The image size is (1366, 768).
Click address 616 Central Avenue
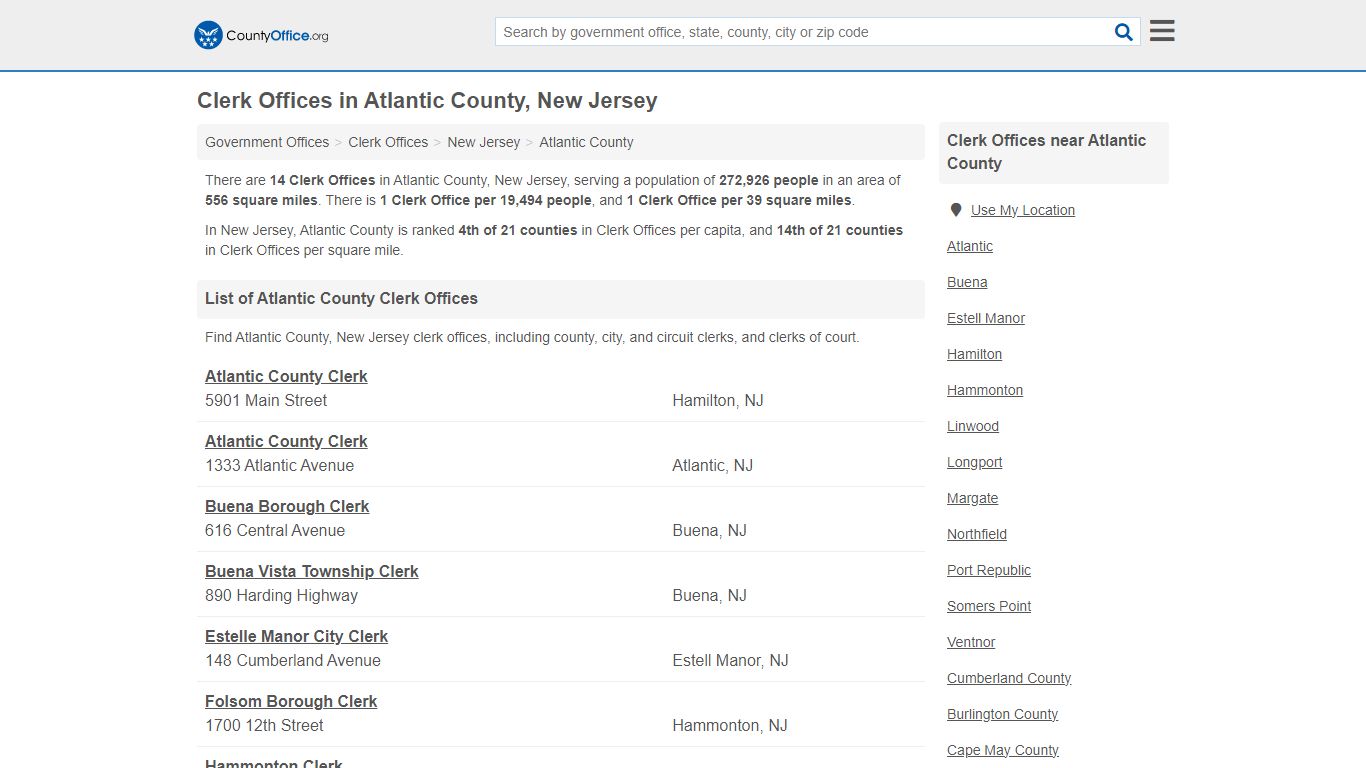point(275,530)
